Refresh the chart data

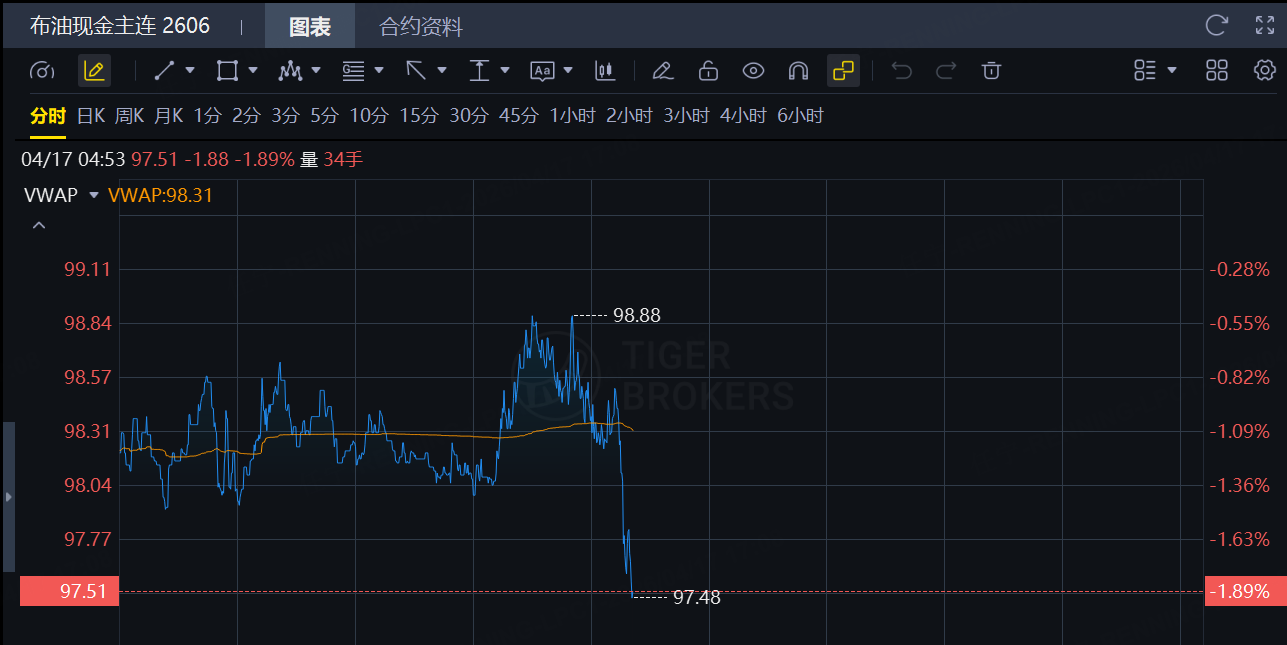[1216, 25]
